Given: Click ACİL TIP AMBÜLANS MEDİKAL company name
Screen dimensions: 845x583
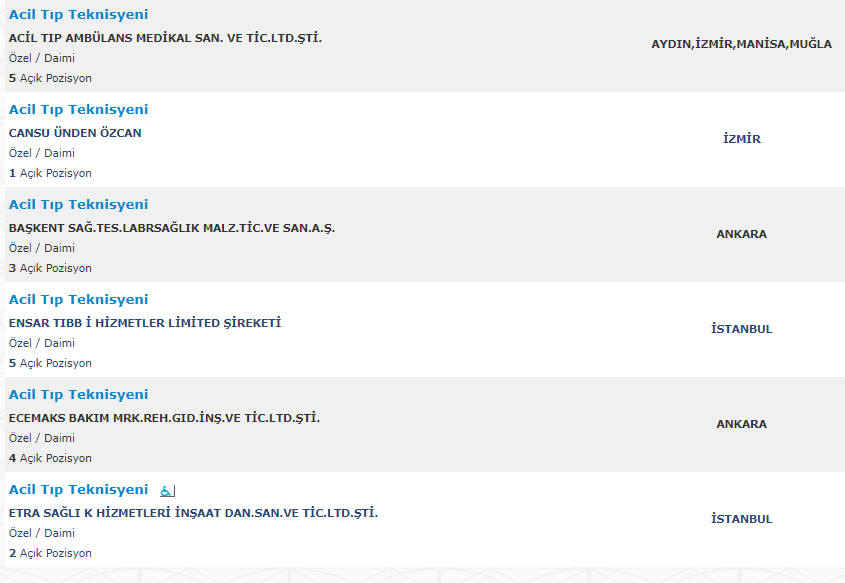Looking at the screenshot, I should pyautogui.click(x=165, y=38).
